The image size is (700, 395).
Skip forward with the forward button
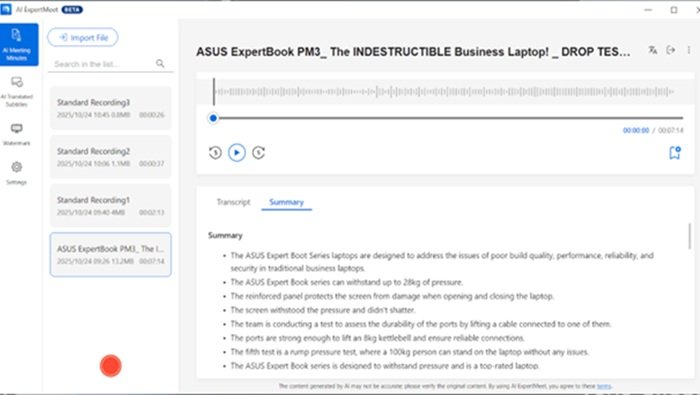coord(258,153)
